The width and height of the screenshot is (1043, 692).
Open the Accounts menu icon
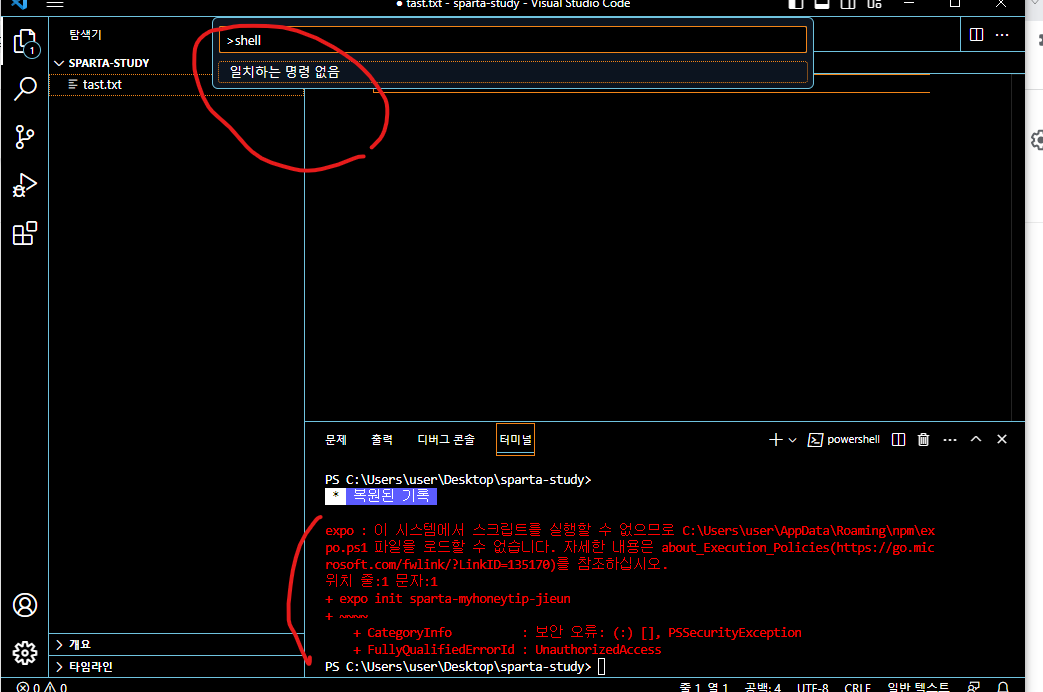click(x=25, y=605)
